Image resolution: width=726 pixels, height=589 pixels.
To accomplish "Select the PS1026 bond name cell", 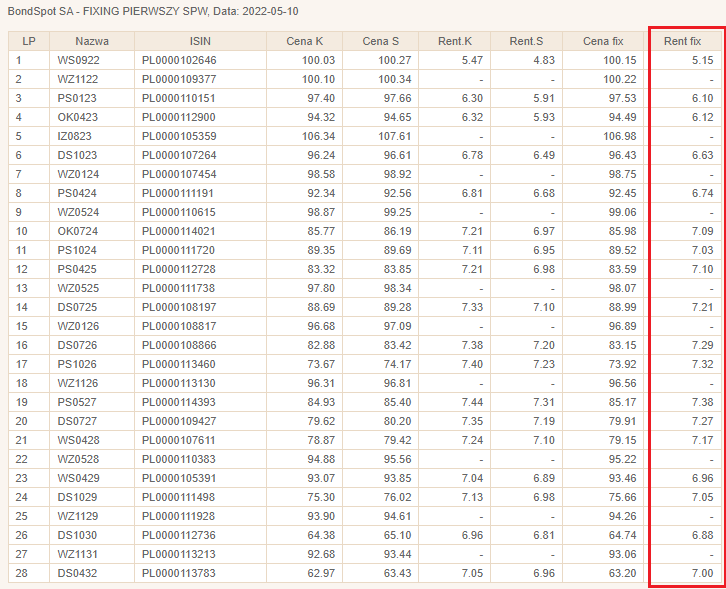I will (77, 365).
